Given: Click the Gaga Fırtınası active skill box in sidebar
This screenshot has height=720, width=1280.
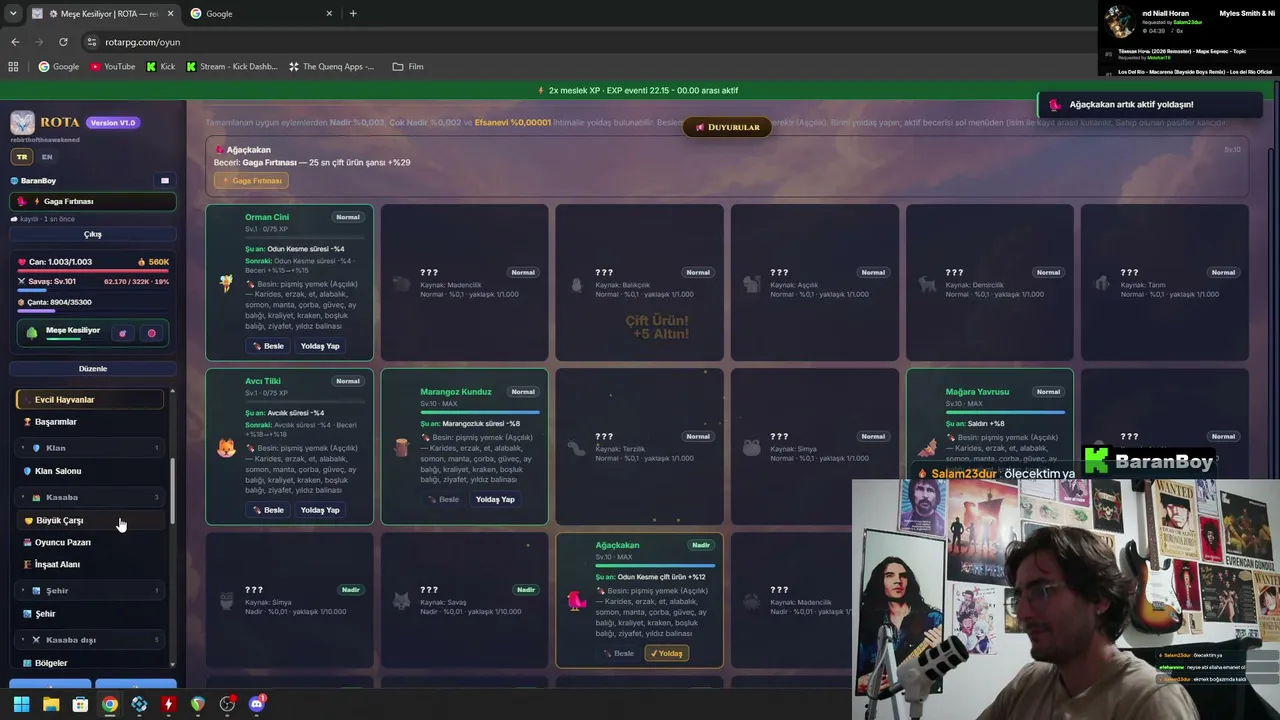Looking at the screenshot, I should click(x=93, y=201).
